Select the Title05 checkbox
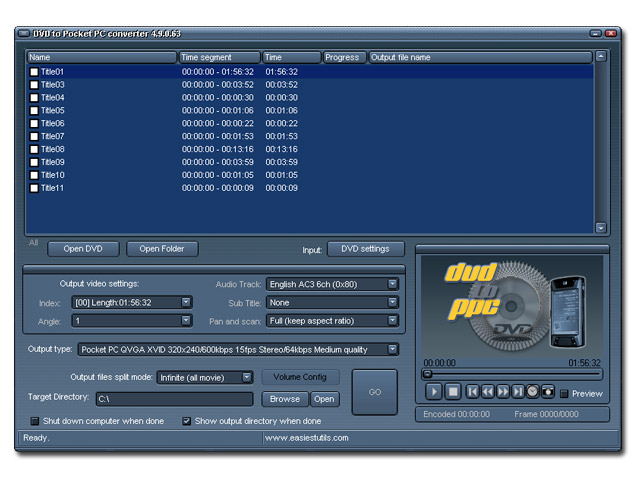Screen dimensions: 640x480 point(34,111)
